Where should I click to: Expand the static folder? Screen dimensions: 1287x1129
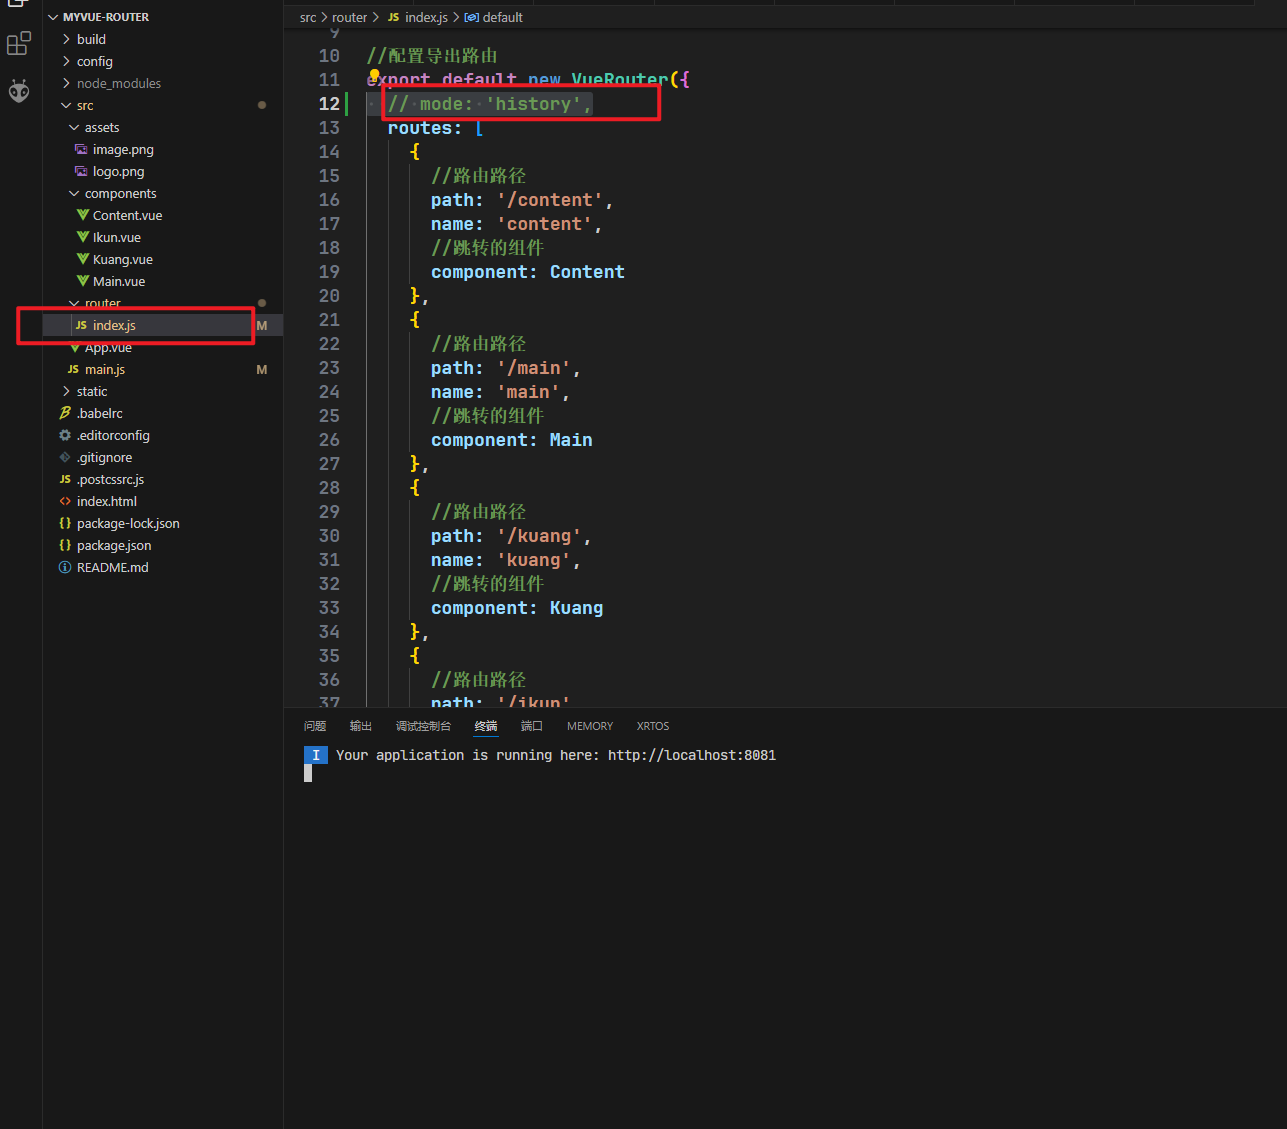(67, 391)
